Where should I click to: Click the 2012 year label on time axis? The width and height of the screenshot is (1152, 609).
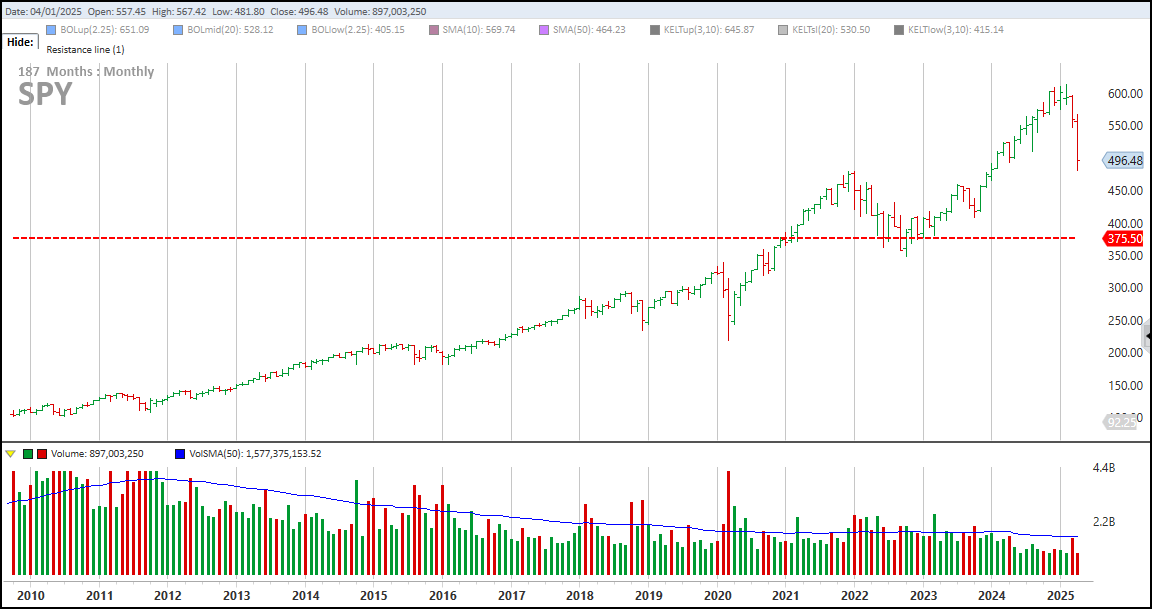pos(168,594)
